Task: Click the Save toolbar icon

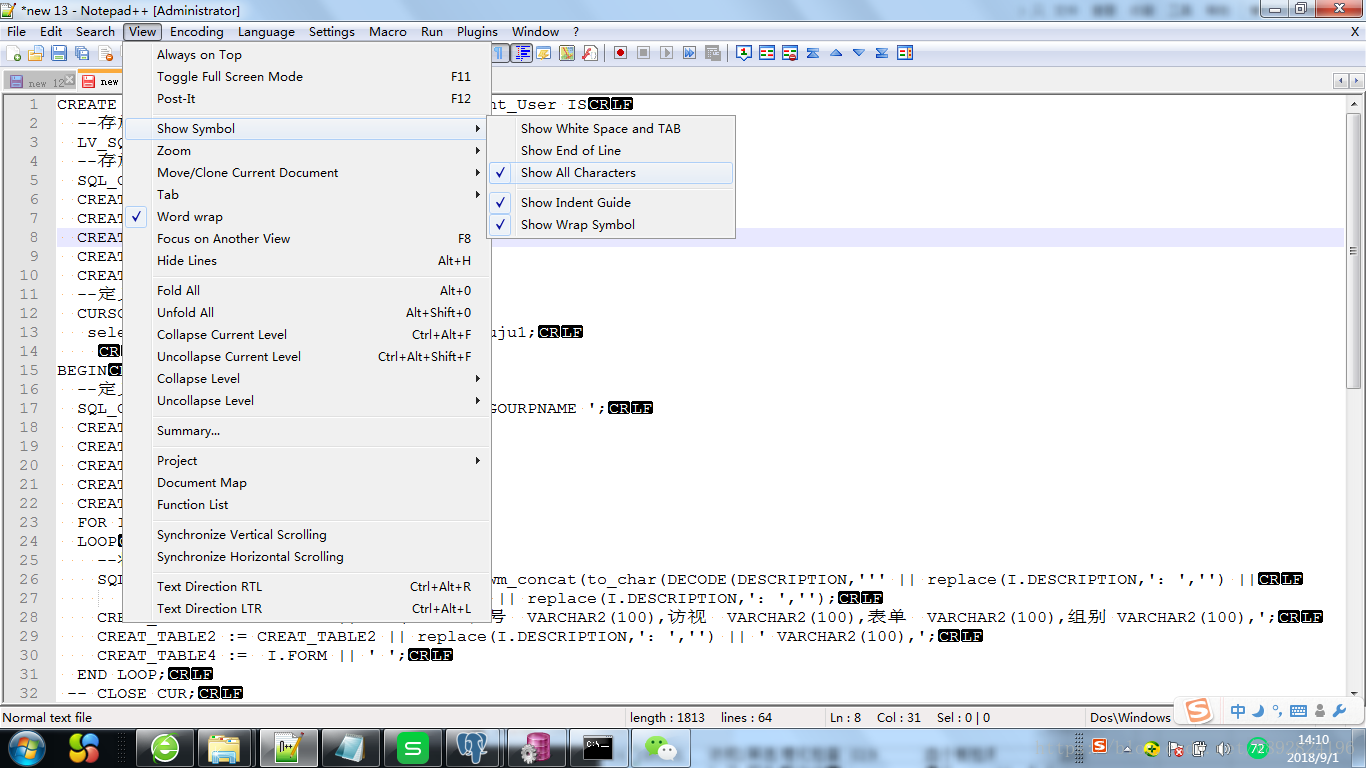Action: point(59,53)
